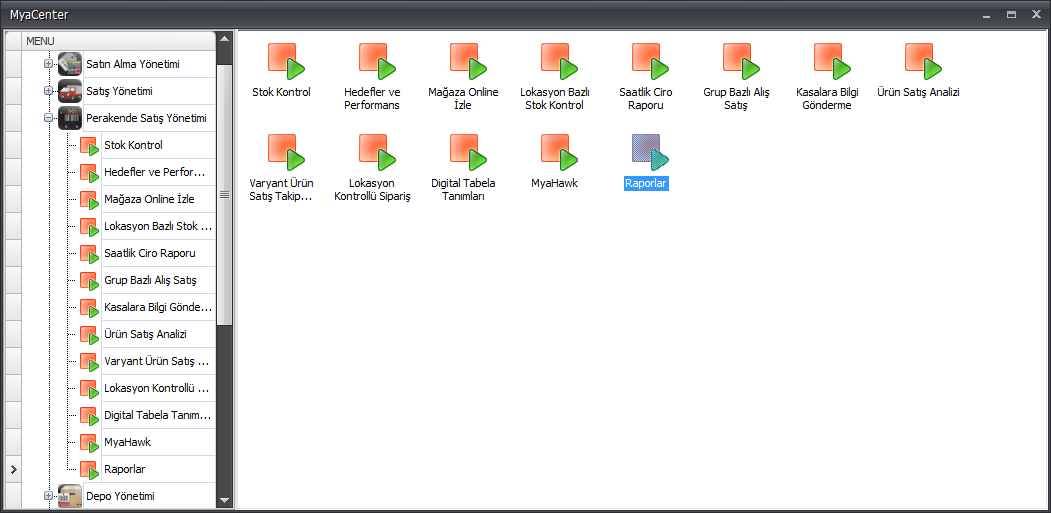Expand the Depo Yönetimi tree node
Viewport: 1051px width, 513px height.
(x=47, y=496)
